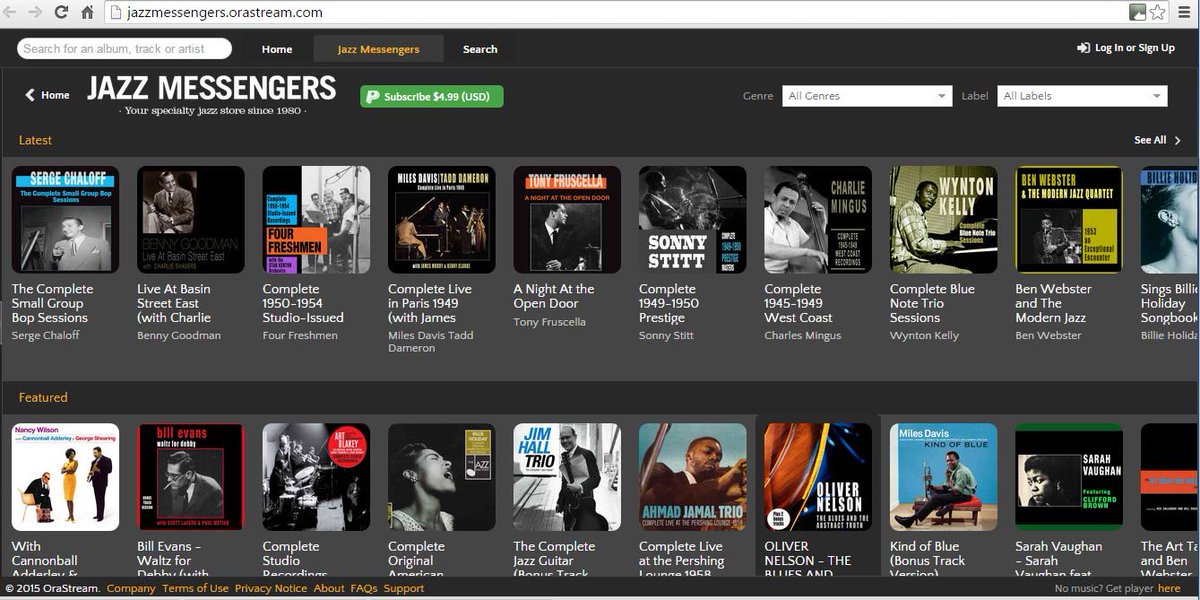
Task: Open the All Genres dropdown
Action: coord(867,96)
